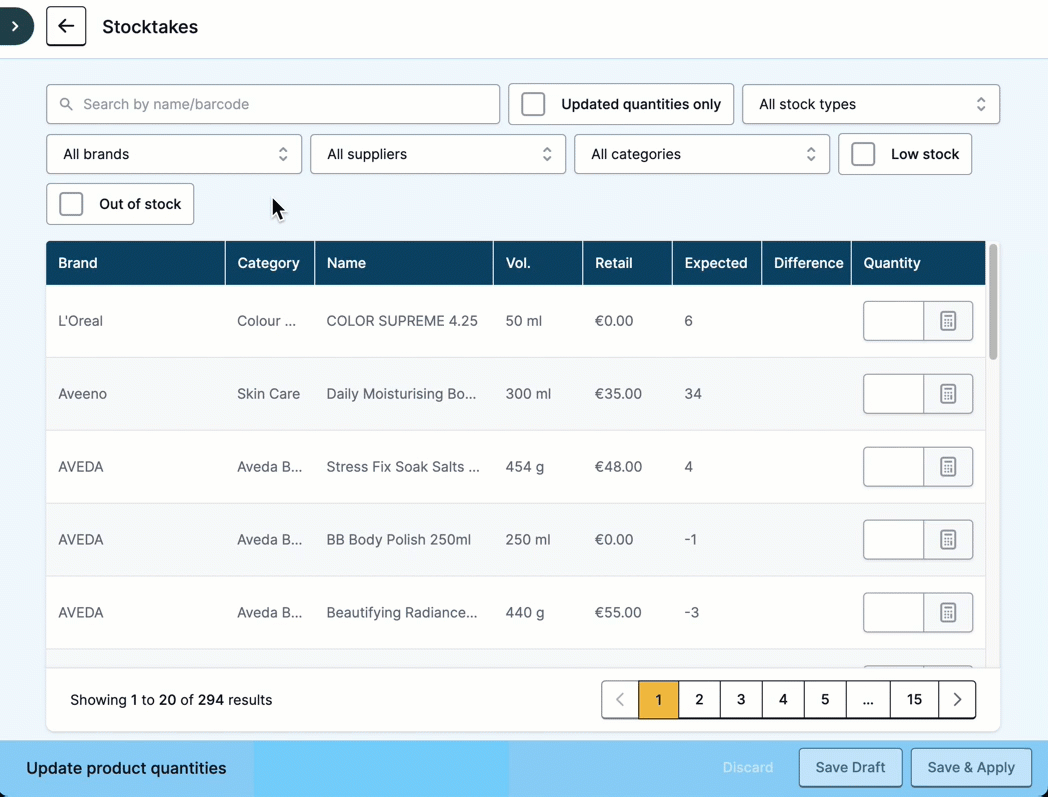Jump to results page 3
This screenshot has height=797, width=1048.
point(741,699)
